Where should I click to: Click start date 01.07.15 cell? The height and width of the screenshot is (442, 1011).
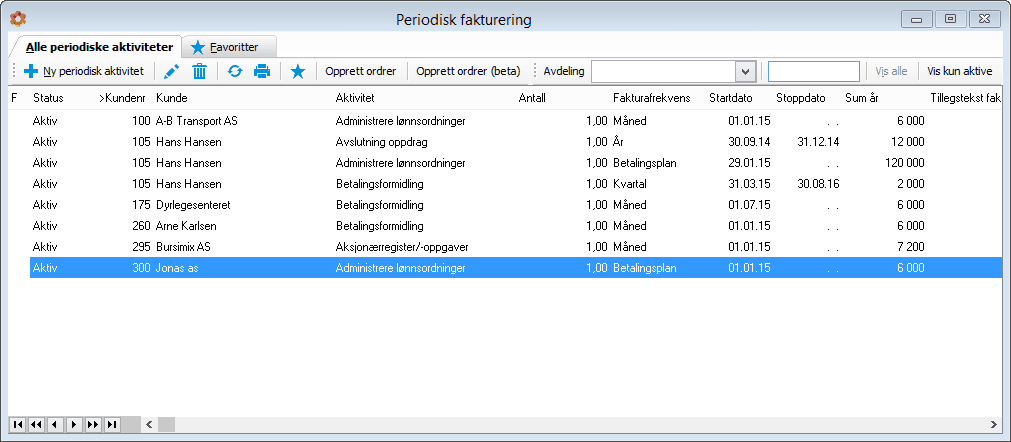[749, 205]
